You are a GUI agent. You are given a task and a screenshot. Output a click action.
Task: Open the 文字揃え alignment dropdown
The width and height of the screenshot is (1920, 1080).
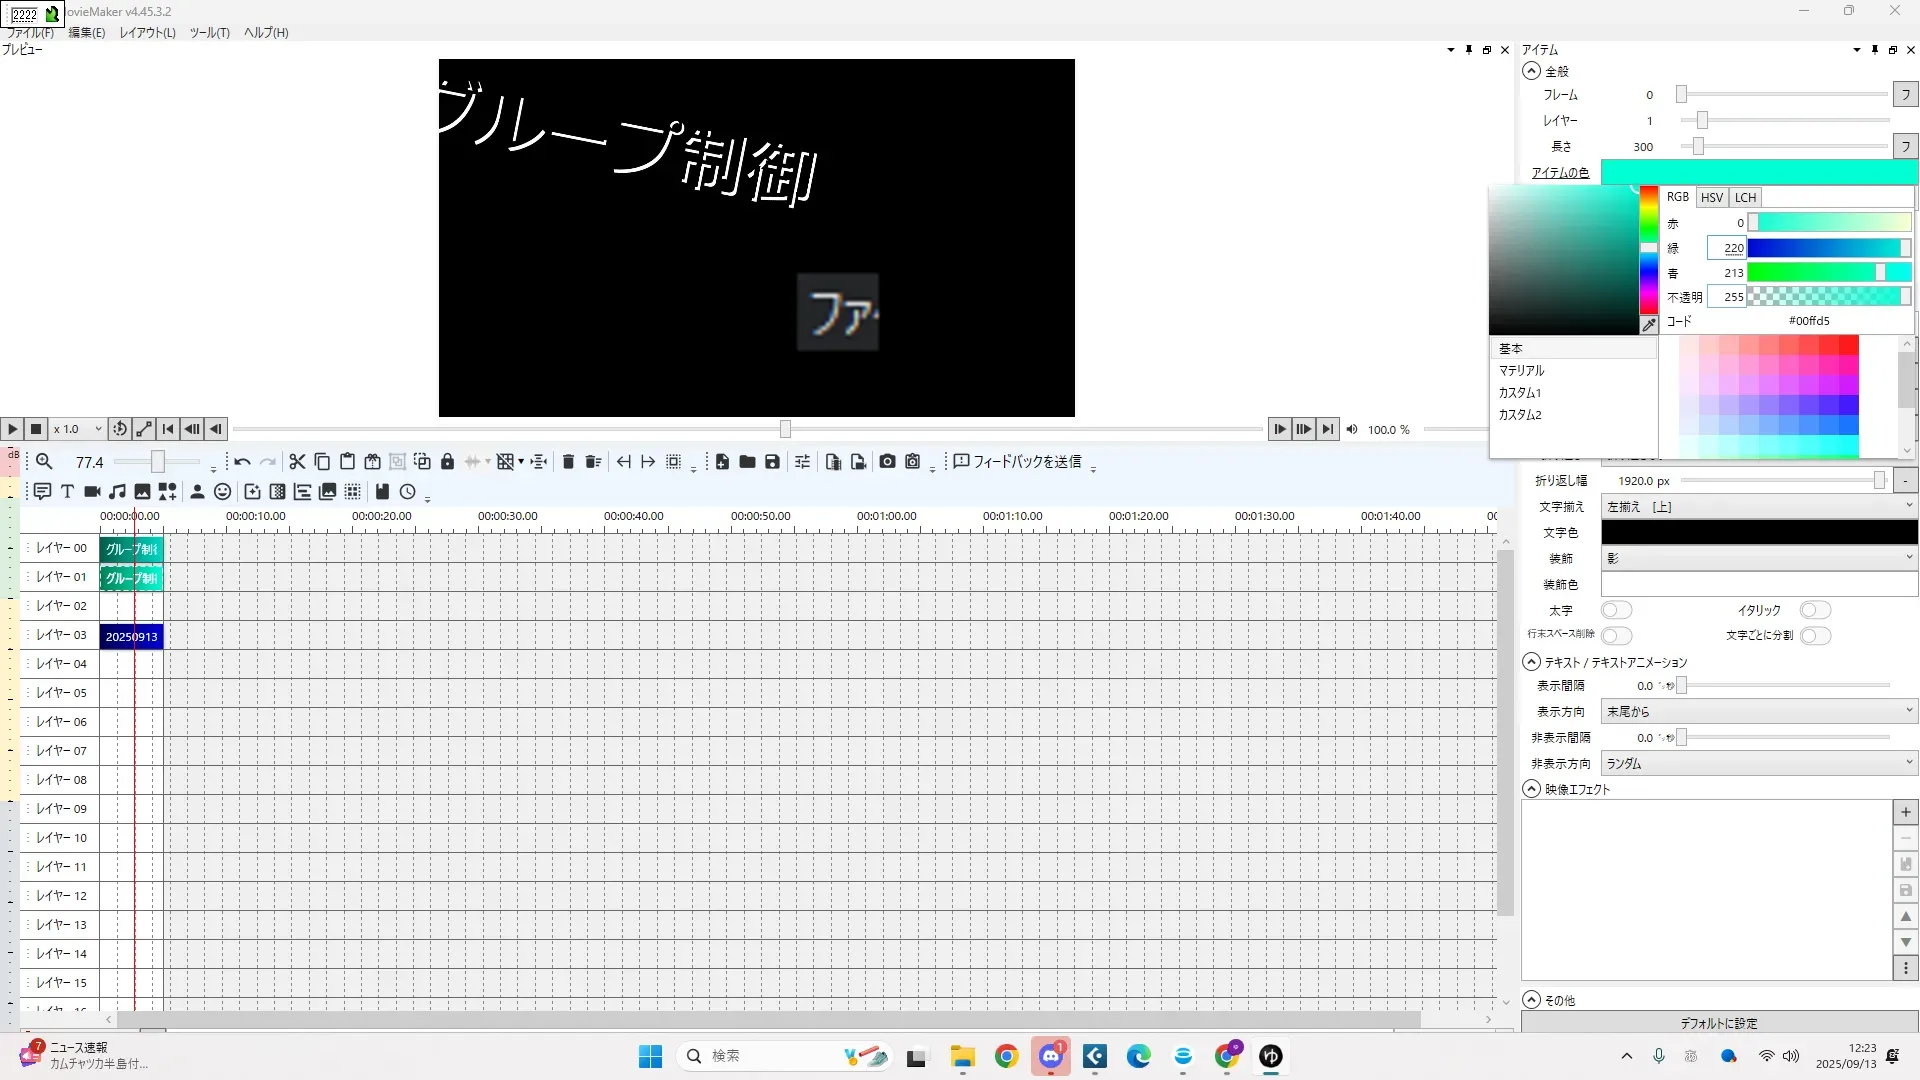1759,507
